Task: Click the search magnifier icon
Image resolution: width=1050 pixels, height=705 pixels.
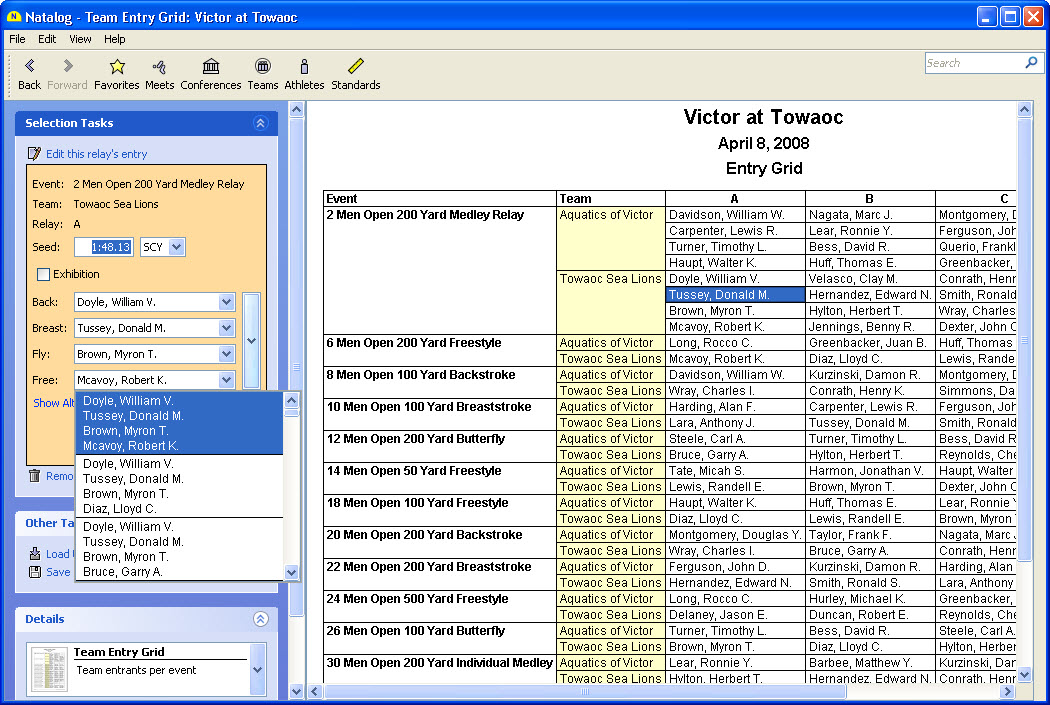Action: pyautogui.click(x=1031, y=63)
